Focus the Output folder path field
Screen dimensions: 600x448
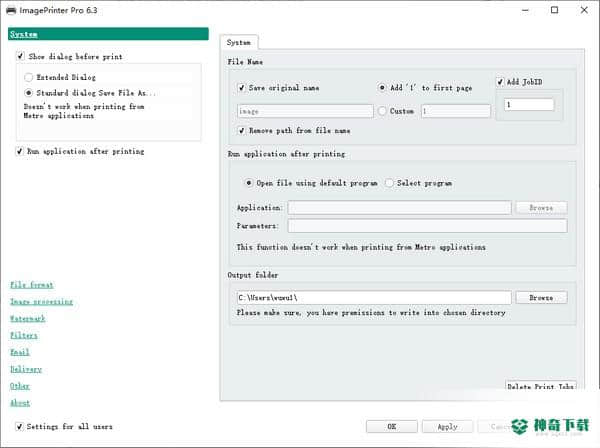pyautogui.click(x=374, y=298)
